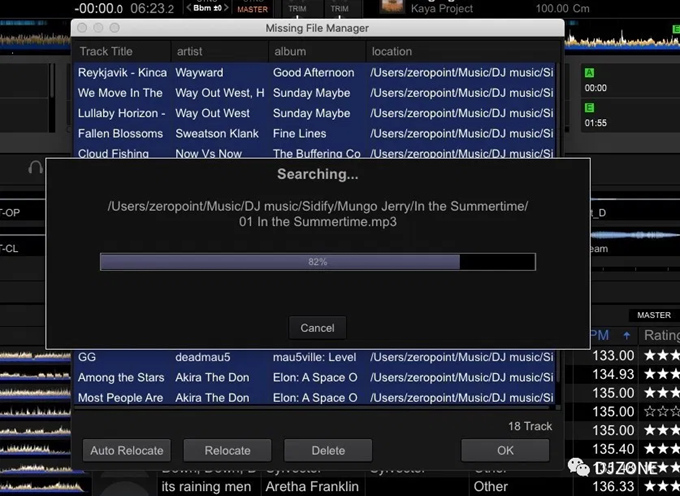Sort by Track Title column header
Image resolution: width=680 pixels, height=496 pixels.
click(x=122, y=52)
